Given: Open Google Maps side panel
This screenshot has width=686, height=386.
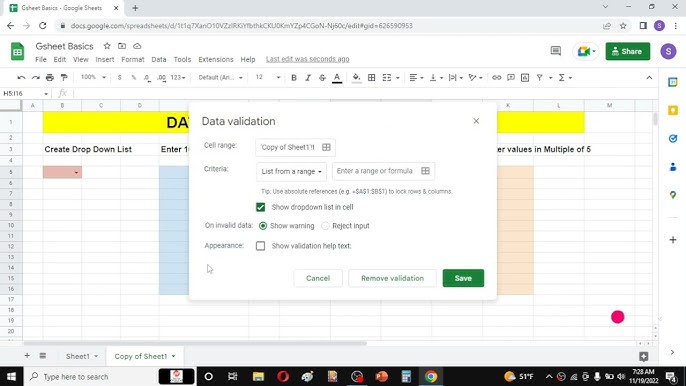Looking at the screenshot, I should (x=673, y=195).
